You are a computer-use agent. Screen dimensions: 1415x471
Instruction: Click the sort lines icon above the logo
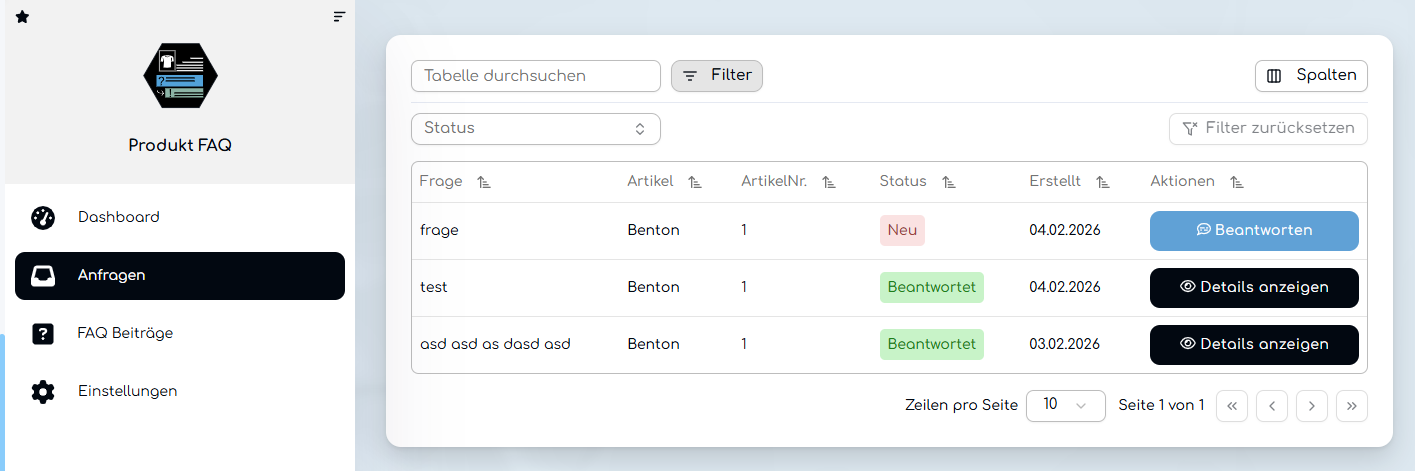pyautogui.click(x=340, y=17)
